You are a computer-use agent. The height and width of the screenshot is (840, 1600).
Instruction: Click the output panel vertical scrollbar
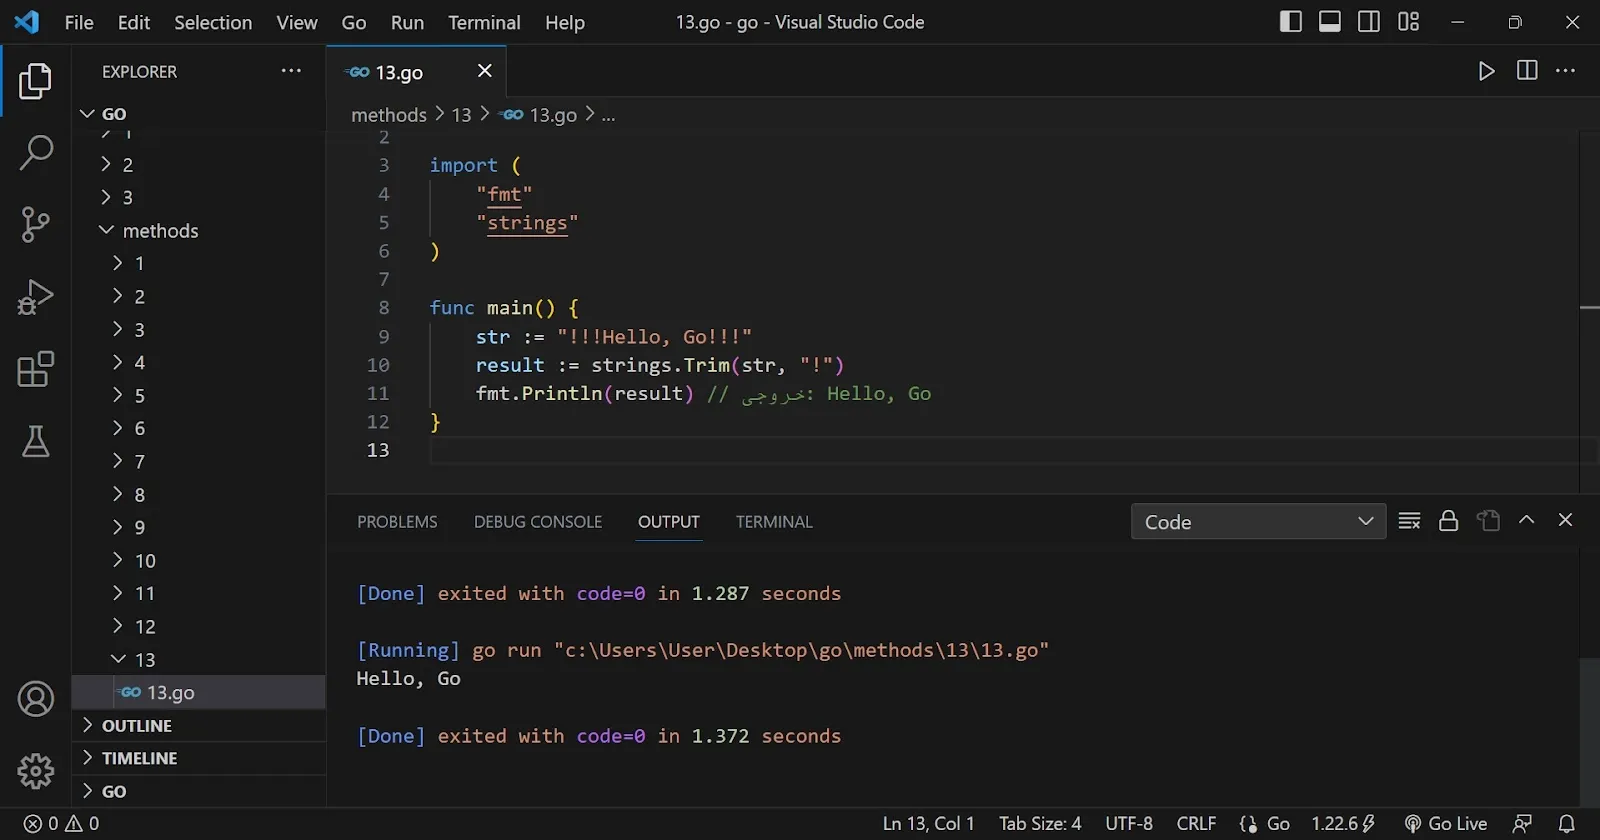click(x=1589, y=732)
